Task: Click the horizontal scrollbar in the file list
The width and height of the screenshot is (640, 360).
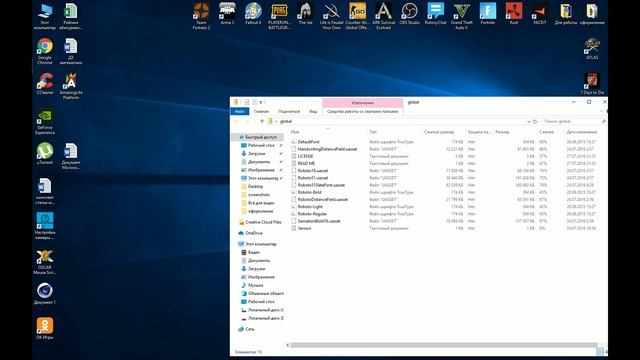Action: tap(443, 345)
